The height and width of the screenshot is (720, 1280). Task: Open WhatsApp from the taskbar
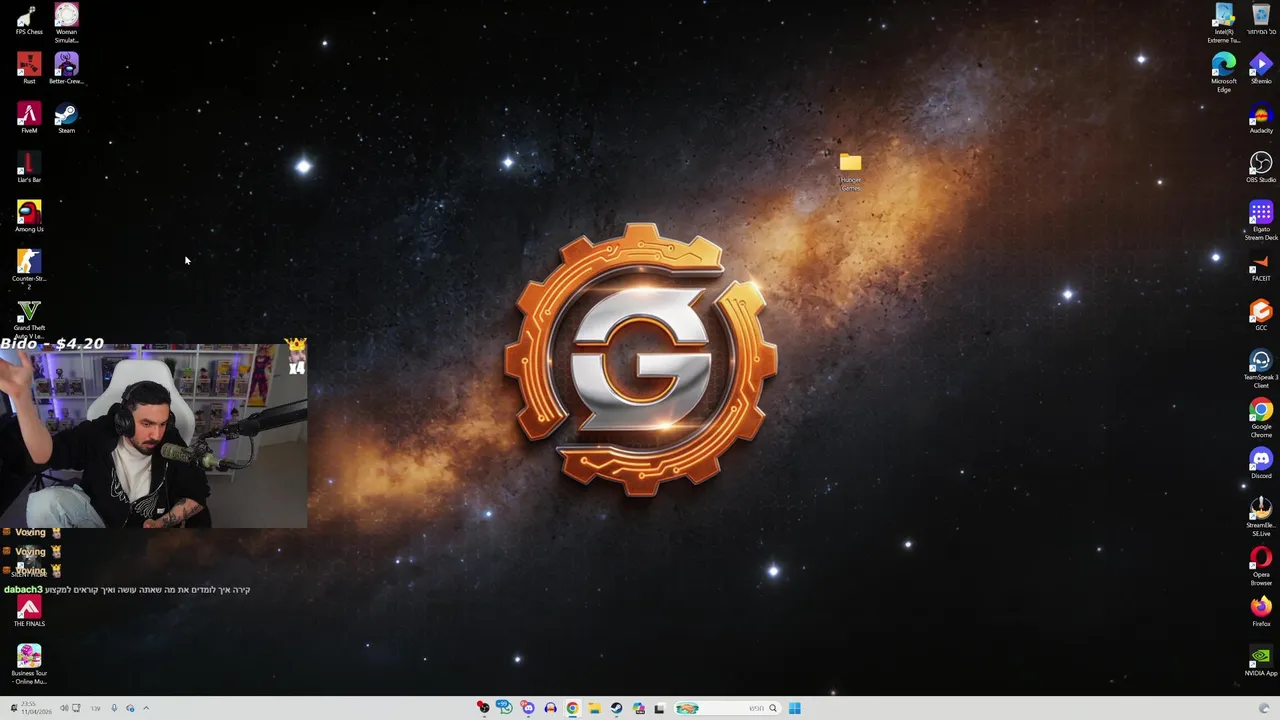tap(505, 708)
